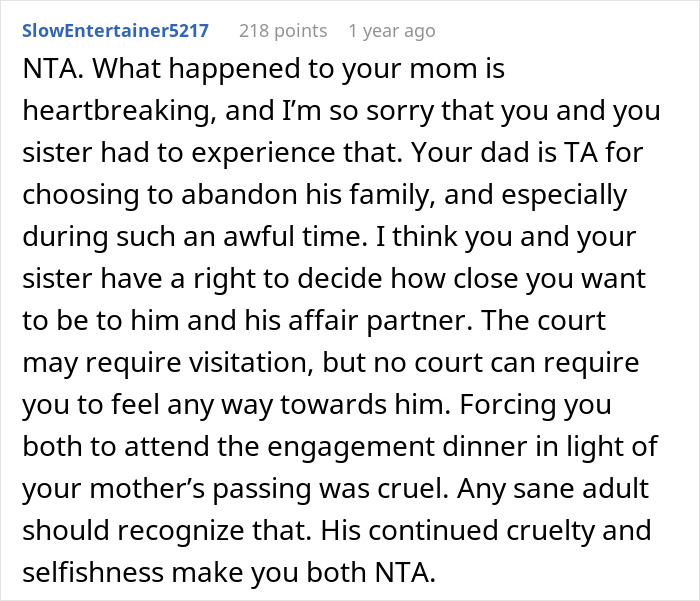Image resolution: width=700 pixels, height=601 pixels.
Task: Click the phrase 'should recognize that'
Action: click(x=167, y=531)
